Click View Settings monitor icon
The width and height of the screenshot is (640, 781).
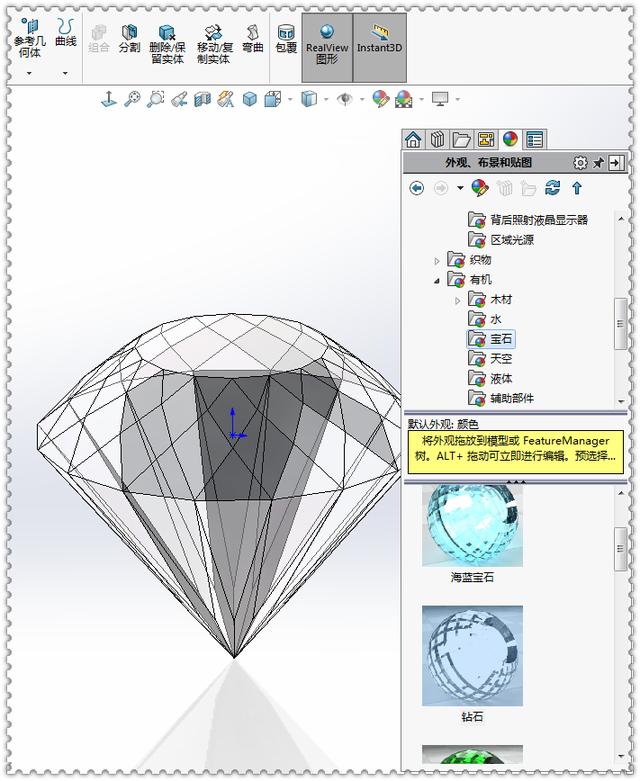tap(440, 99)
